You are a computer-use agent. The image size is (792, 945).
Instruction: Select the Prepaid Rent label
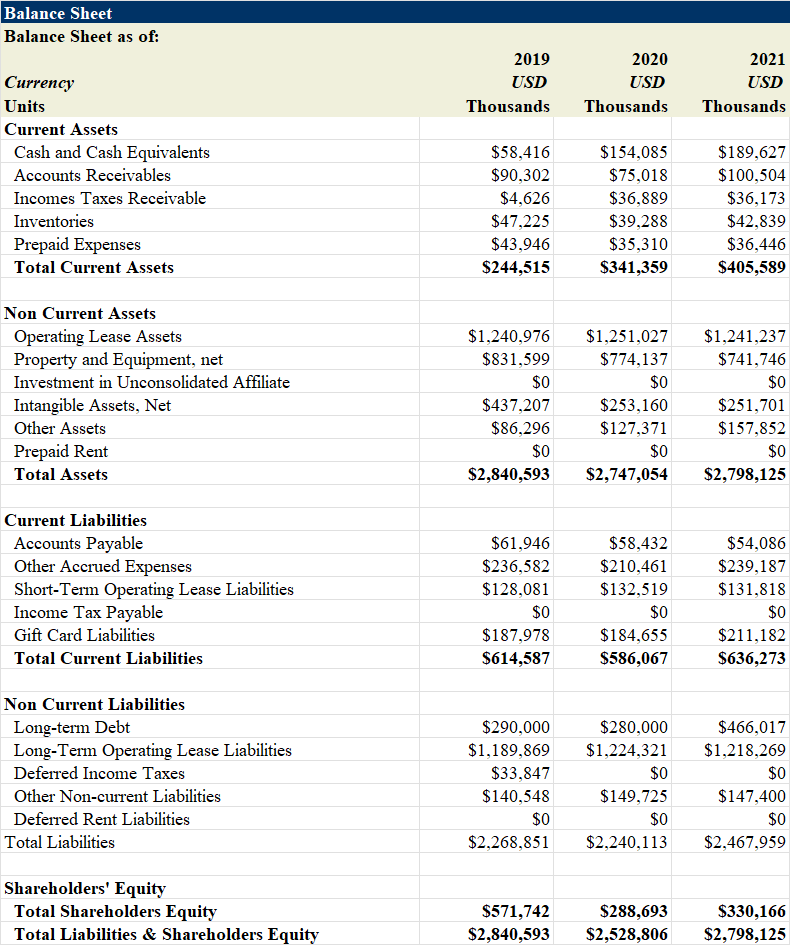point(61,451)
